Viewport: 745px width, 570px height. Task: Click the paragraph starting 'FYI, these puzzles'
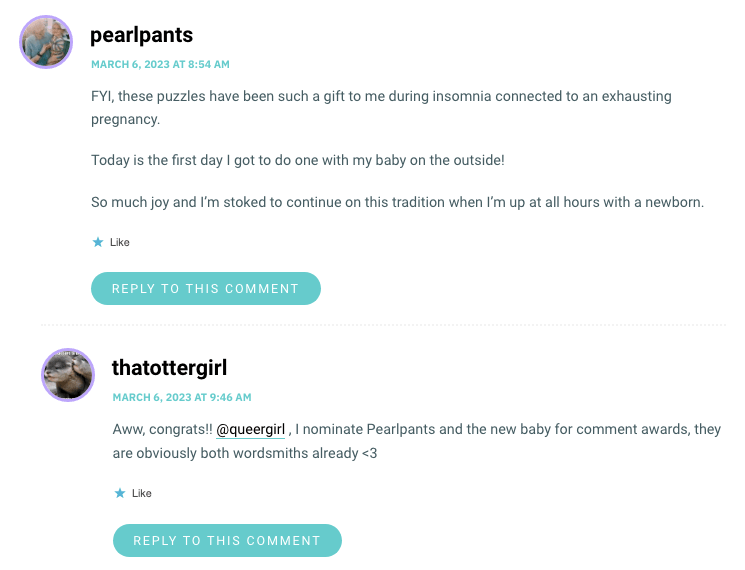pyautogui.click(x=381, y=107)
